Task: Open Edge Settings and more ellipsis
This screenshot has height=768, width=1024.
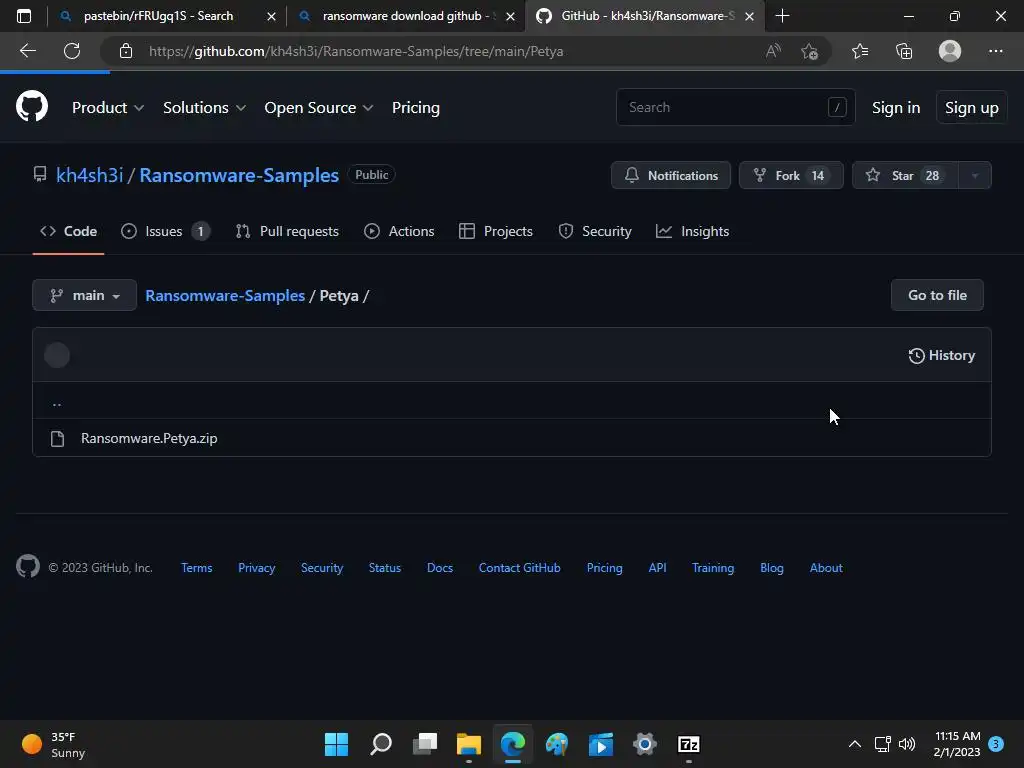Action: pyautogui.click(x=995, y=51)
